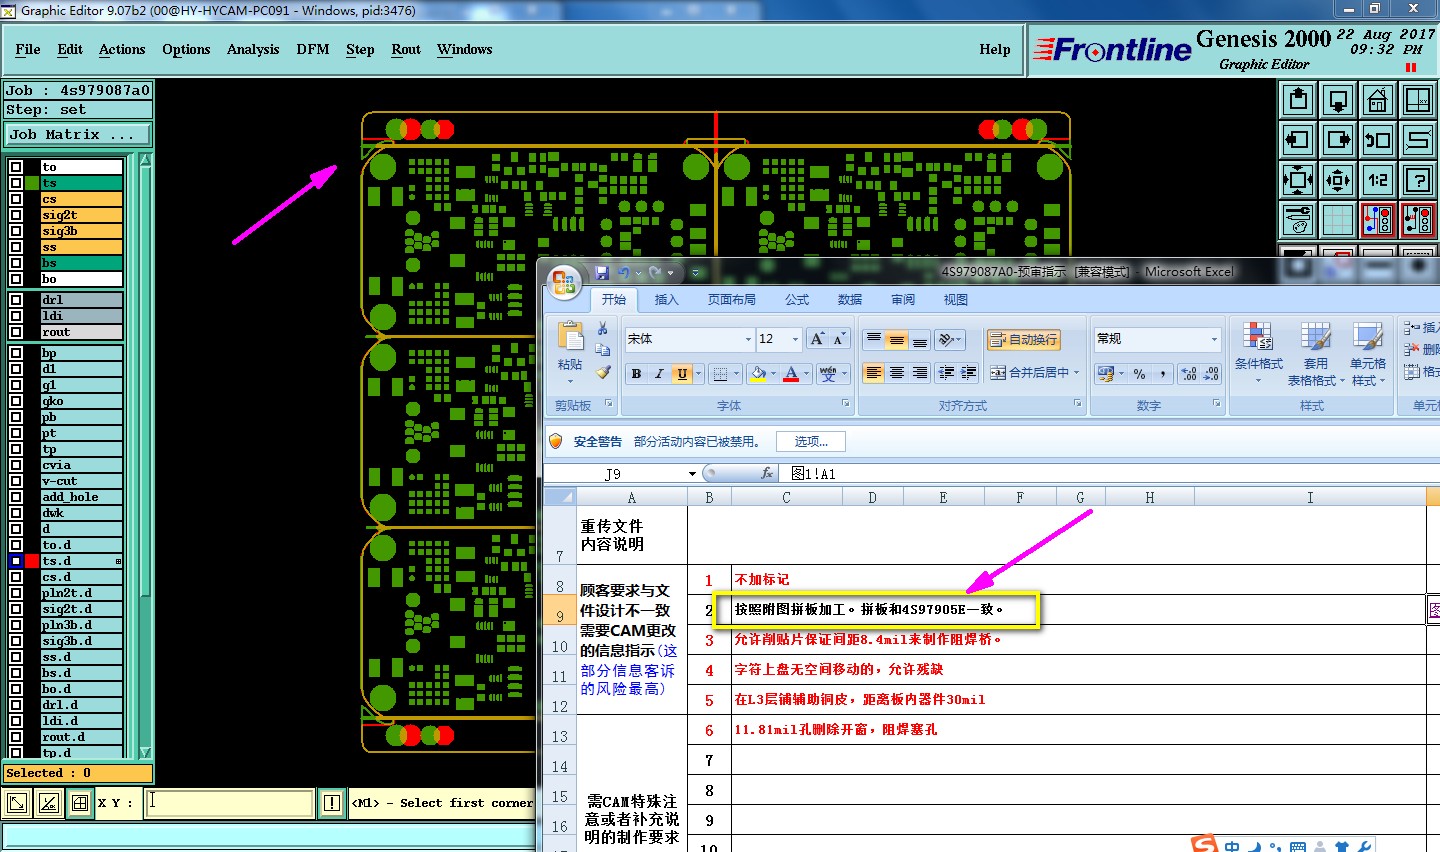1440x852 pixels.
Task: Open the font size 12 dropdown
Action: pos(796,339)
